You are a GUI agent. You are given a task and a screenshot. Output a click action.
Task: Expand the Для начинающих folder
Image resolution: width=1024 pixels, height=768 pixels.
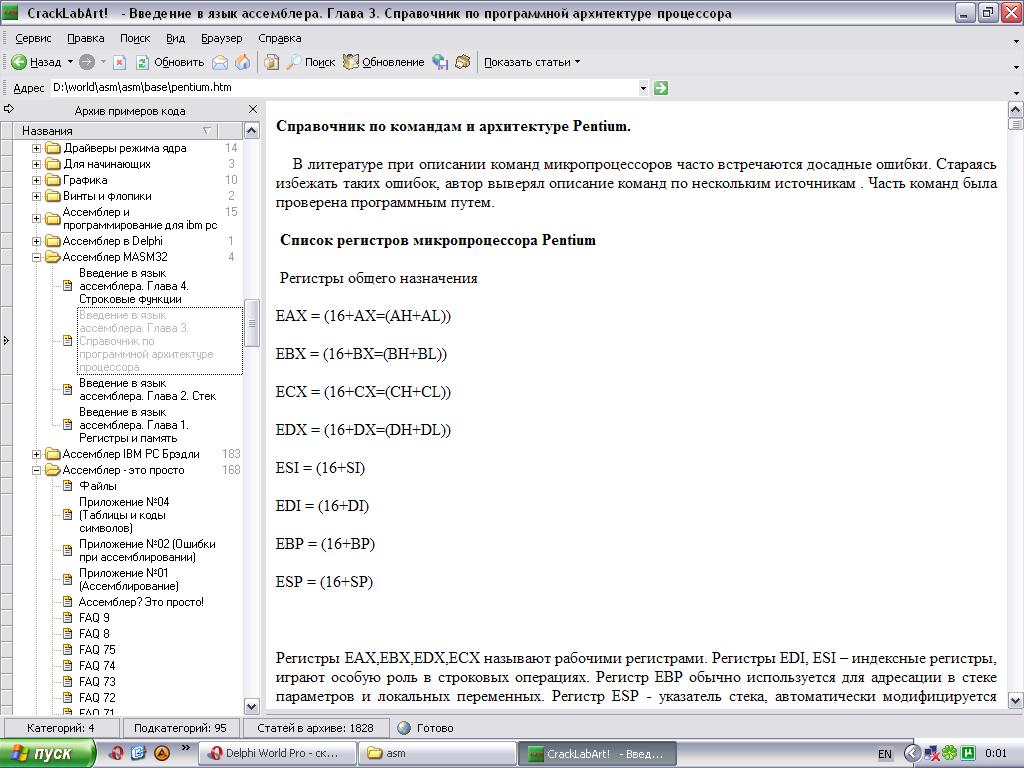point(37,164)
